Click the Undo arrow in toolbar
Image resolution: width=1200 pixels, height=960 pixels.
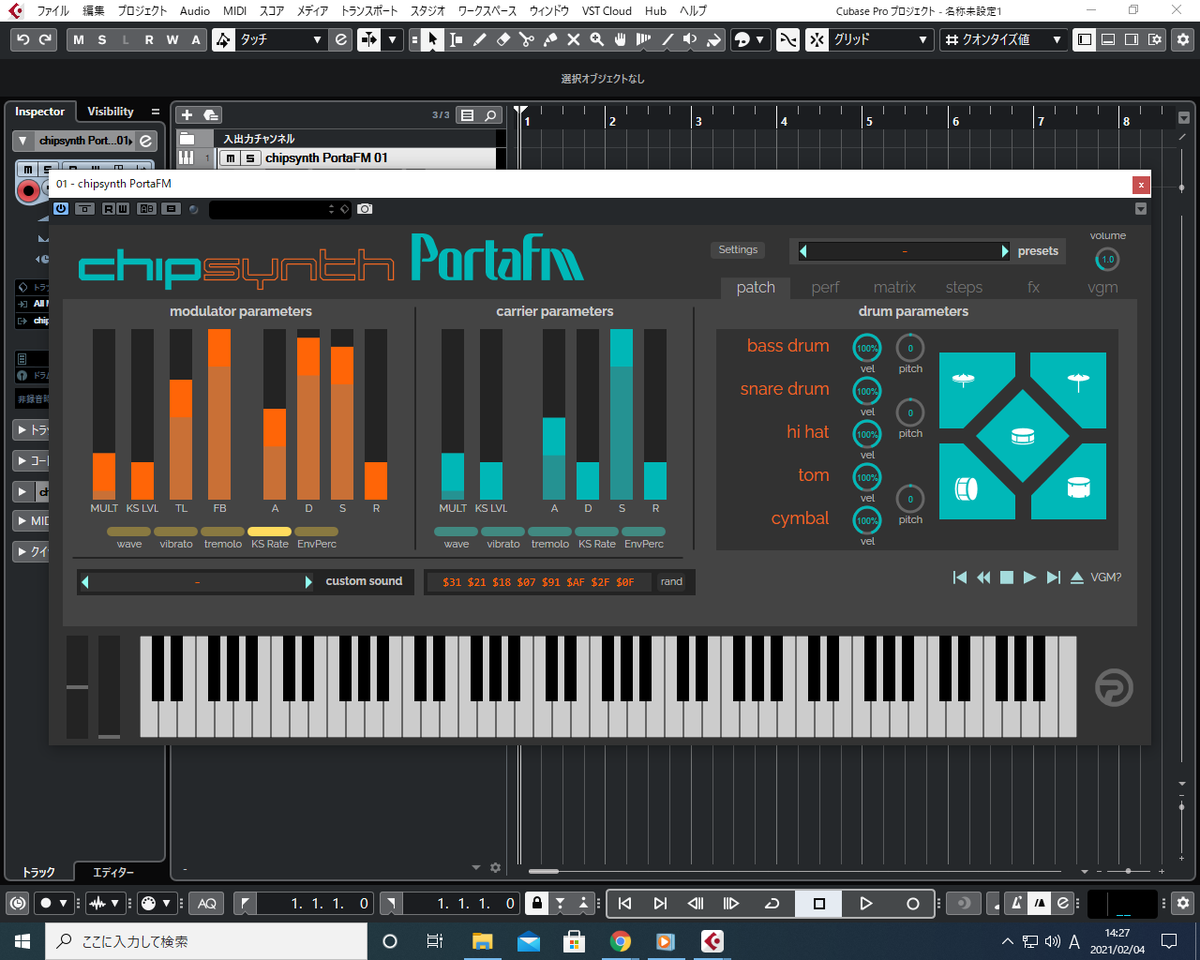click(x=23, y=40)
